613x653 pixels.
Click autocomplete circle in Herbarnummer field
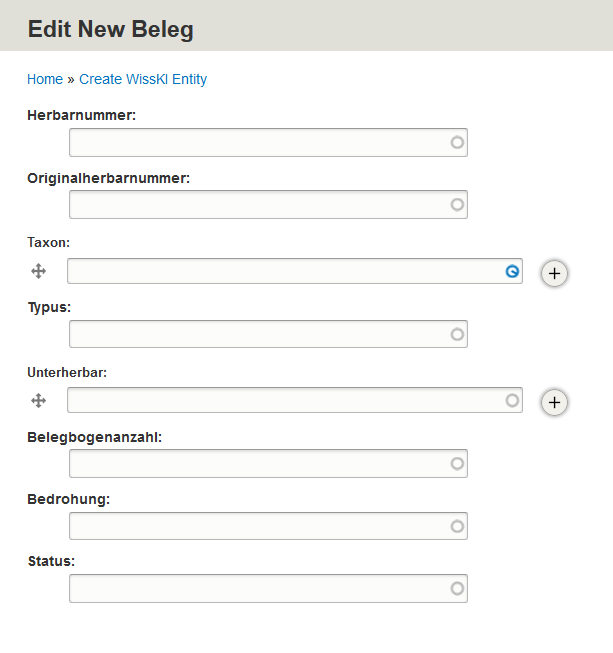(457, 142)
